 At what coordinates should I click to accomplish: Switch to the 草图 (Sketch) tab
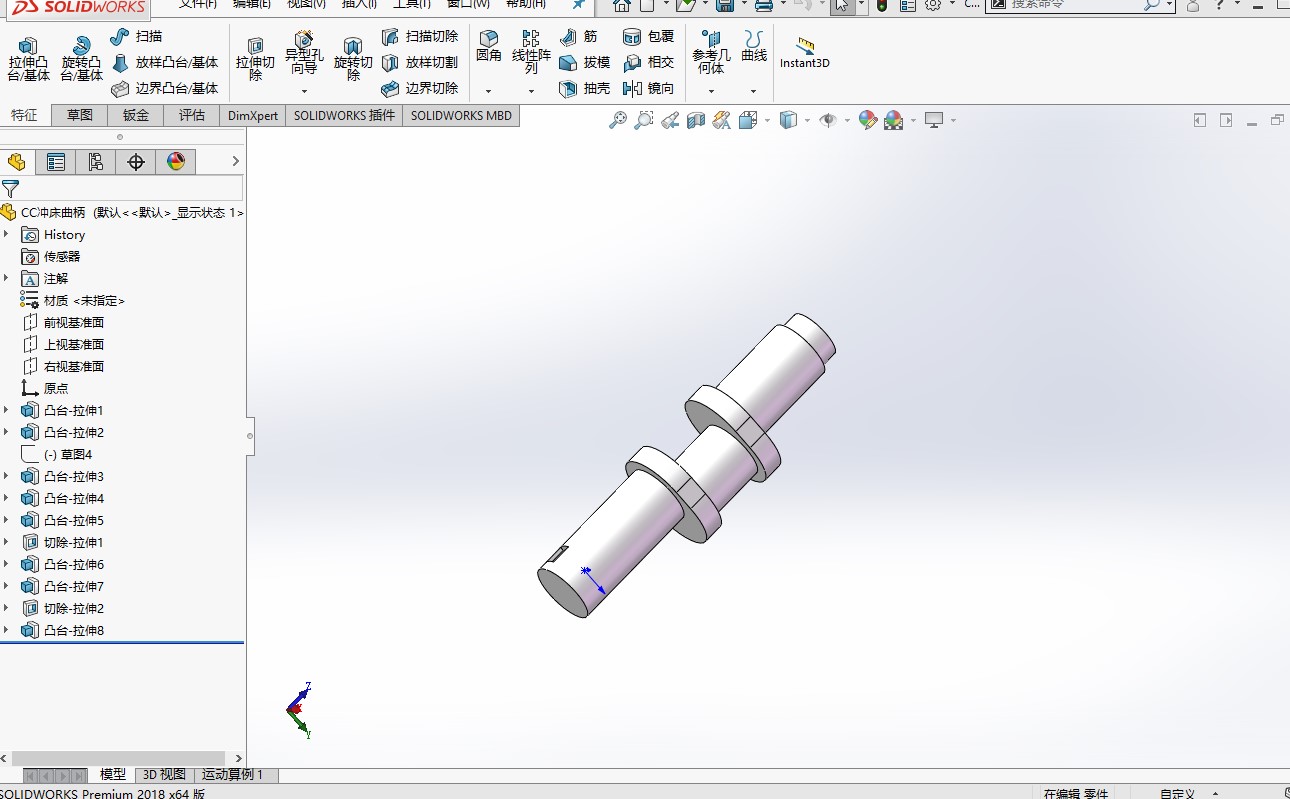coord(80,115)
